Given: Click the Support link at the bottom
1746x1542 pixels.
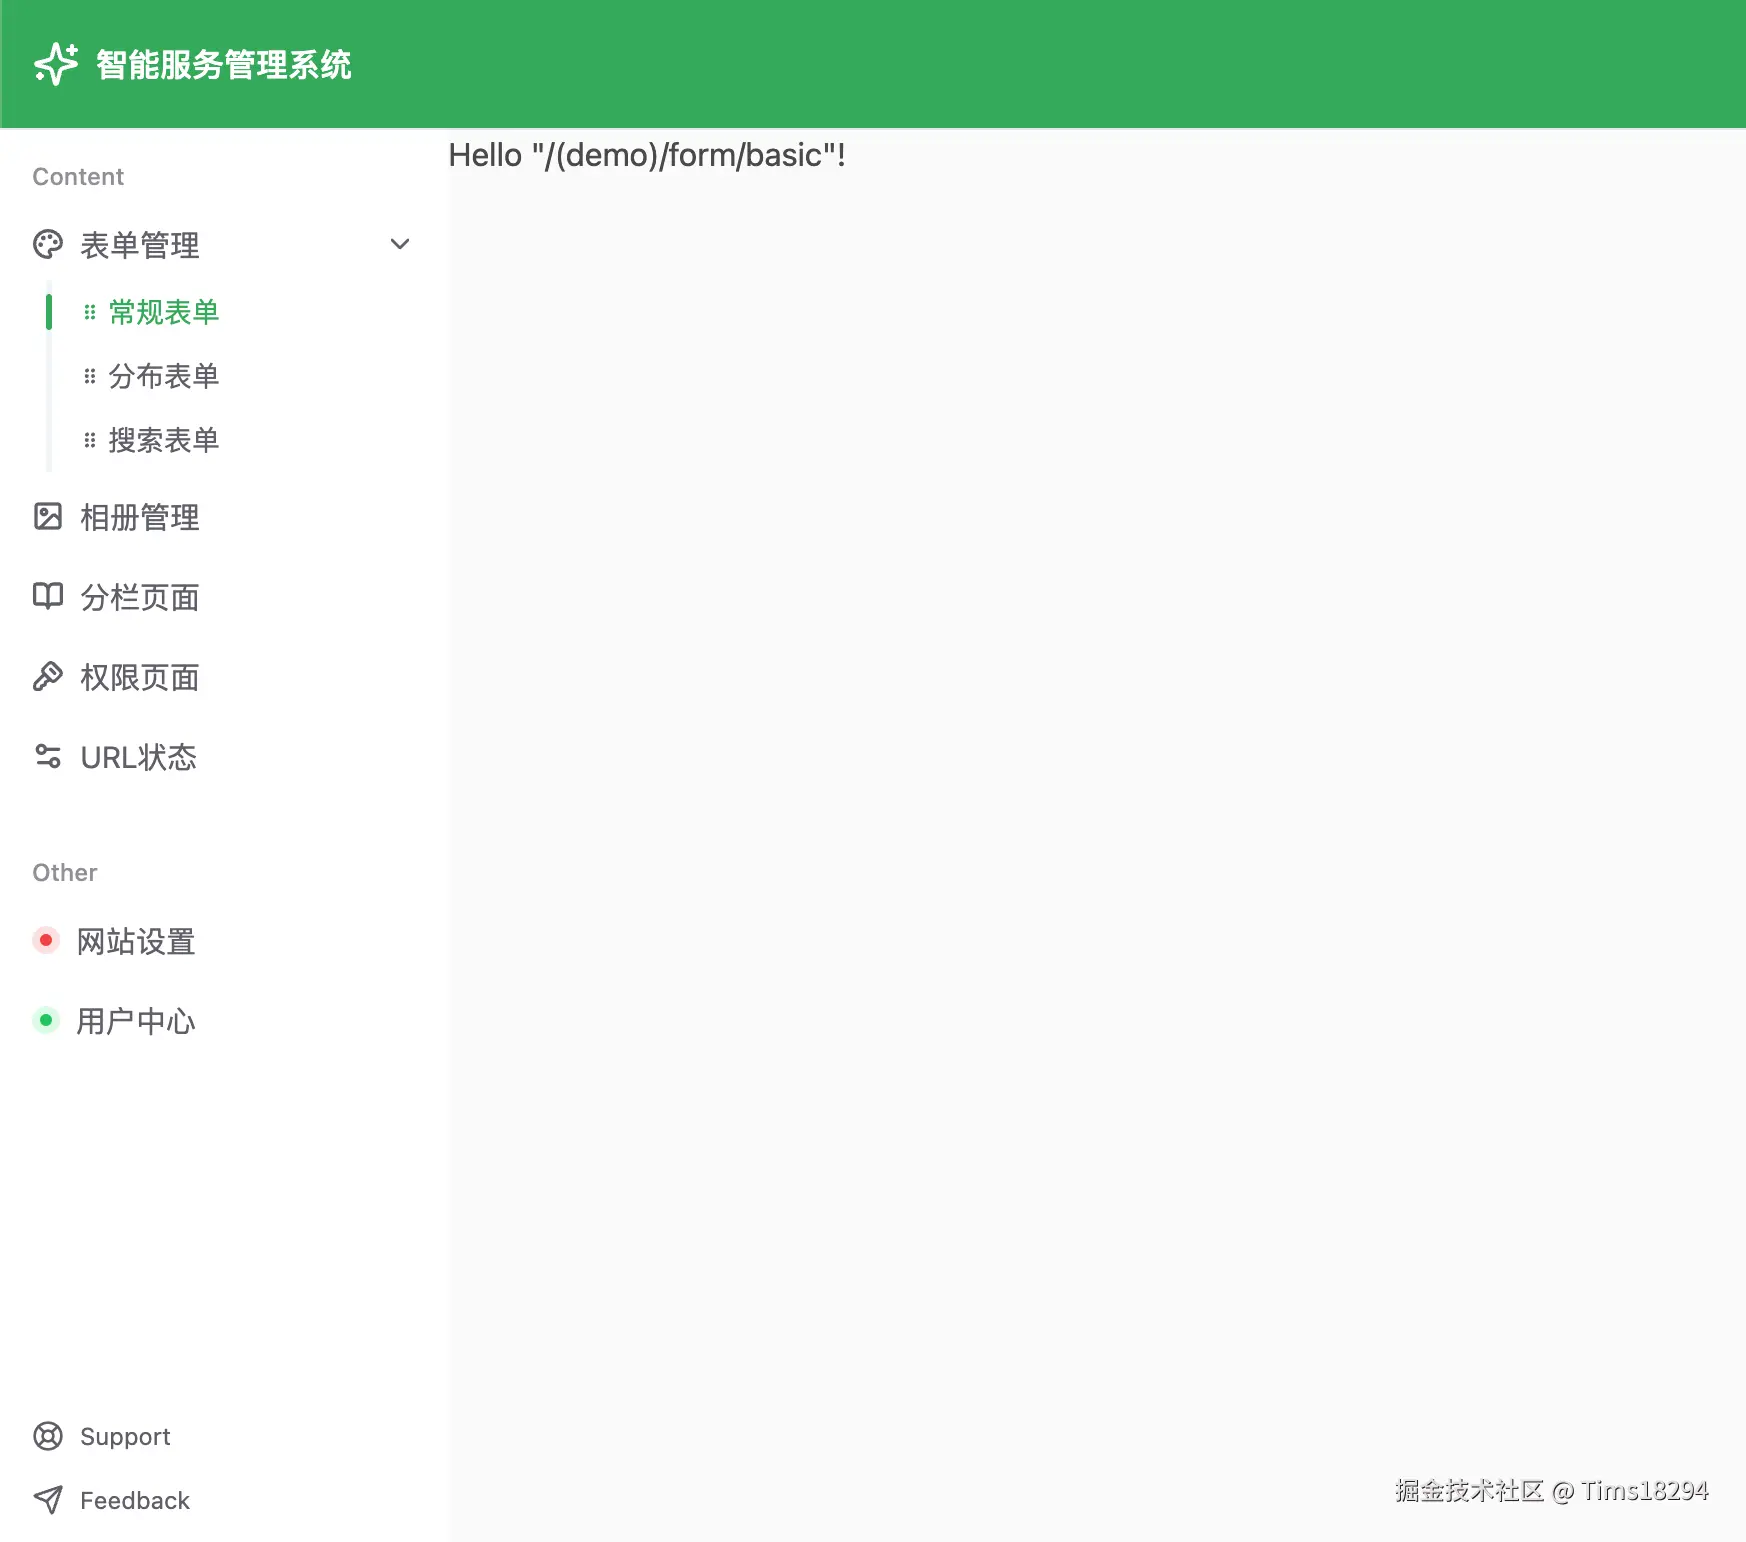Looking at the screenshot, I should (x=125, y=1436).
